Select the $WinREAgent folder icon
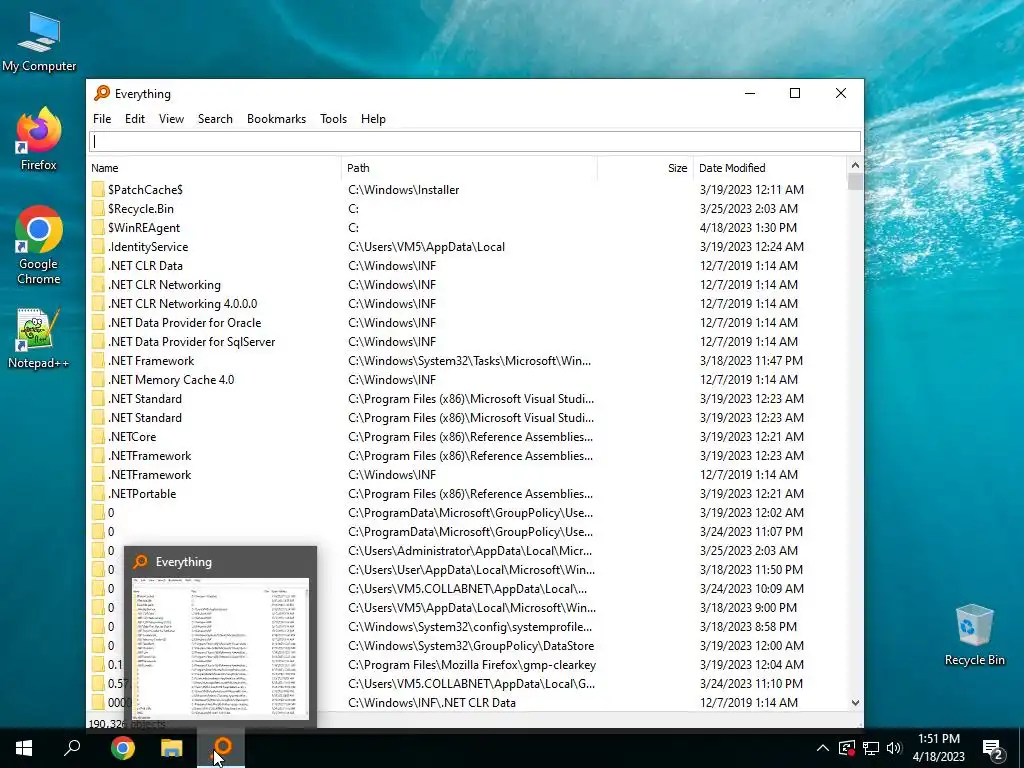 tap(98, 228)
